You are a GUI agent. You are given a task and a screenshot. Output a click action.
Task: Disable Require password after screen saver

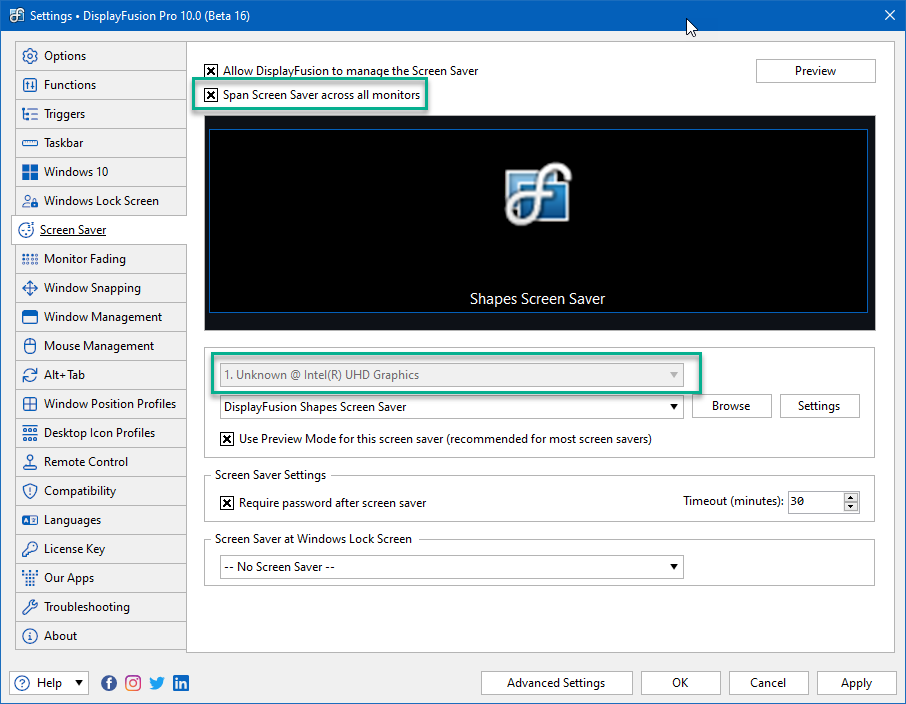[227, 503]
